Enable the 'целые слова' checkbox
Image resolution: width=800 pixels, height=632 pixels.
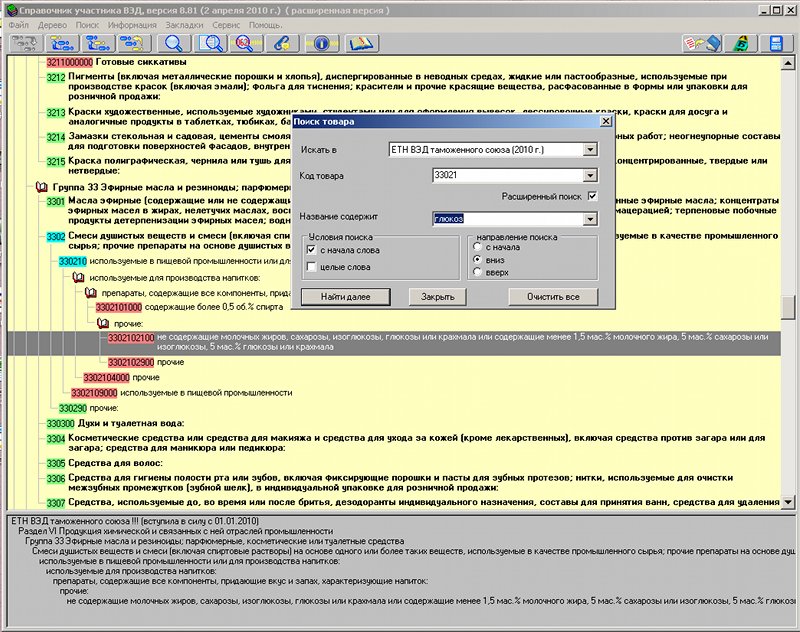(311, 267)
